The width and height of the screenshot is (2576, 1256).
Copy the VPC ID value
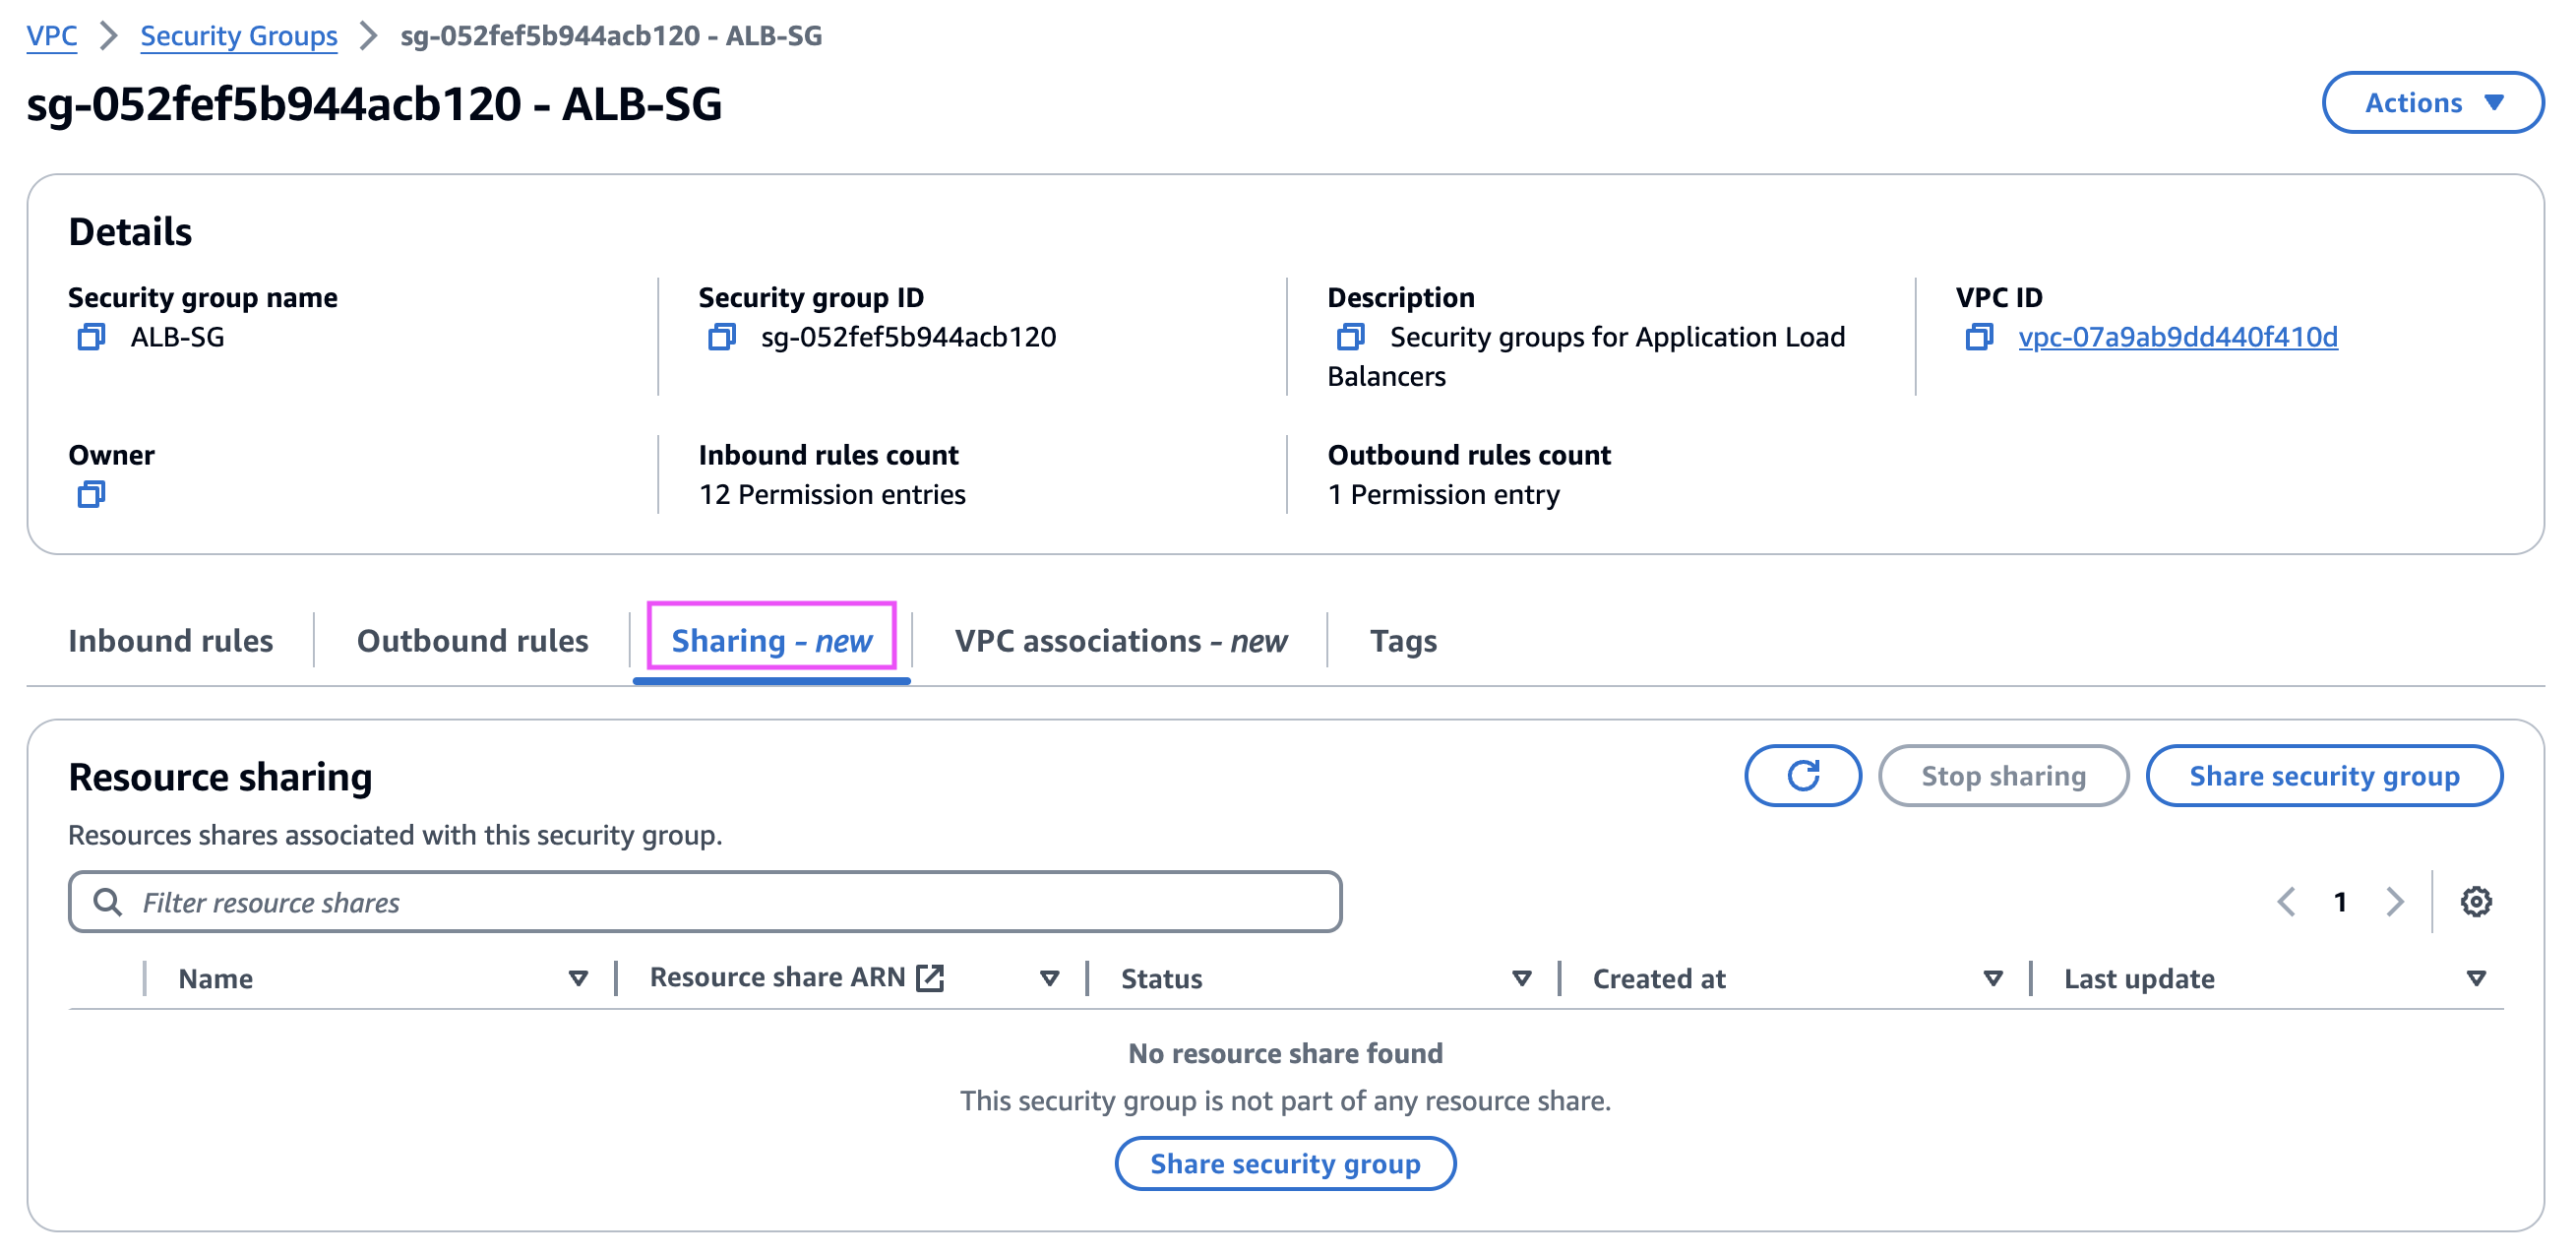pyautogui.click(x=1978, y=337)
